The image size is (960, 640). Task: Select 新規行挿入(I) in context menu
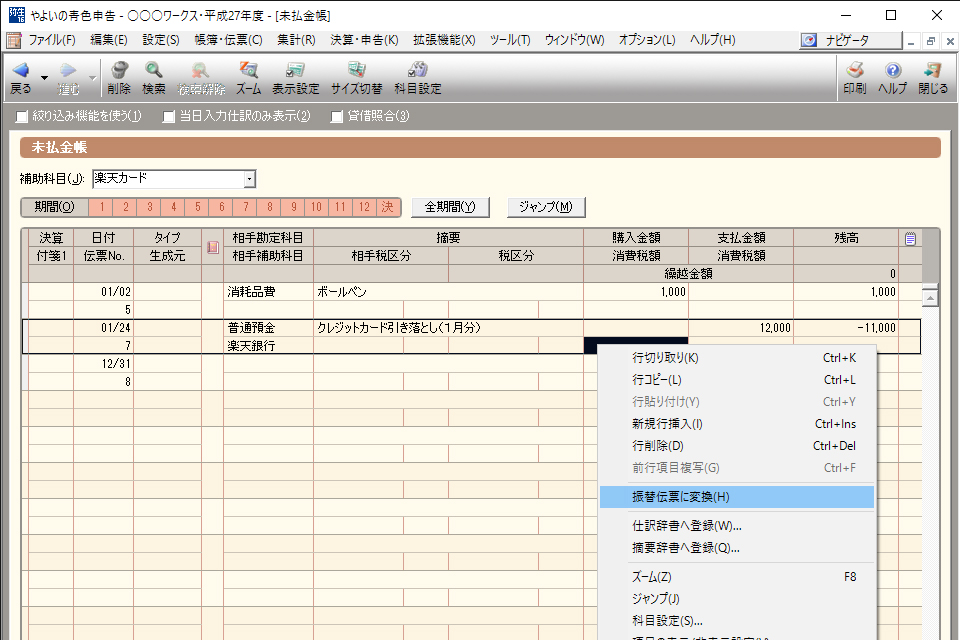tap(737, 424)
